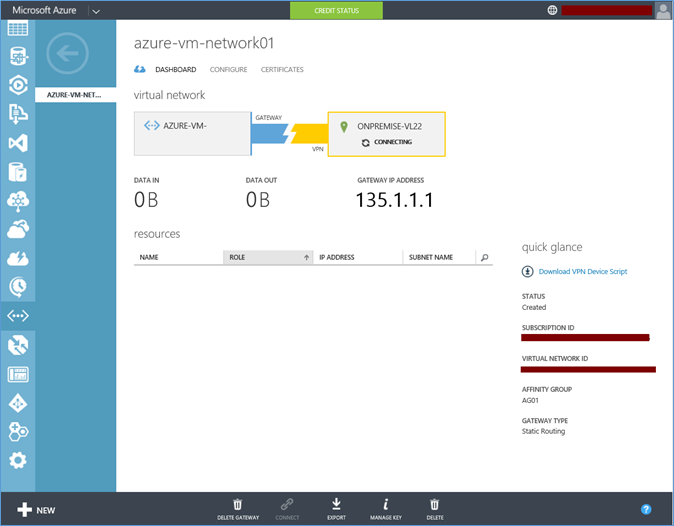Sort by the ROLE column arrow
Viewport: 674px width, 526px height.
[x=306, y=257]
